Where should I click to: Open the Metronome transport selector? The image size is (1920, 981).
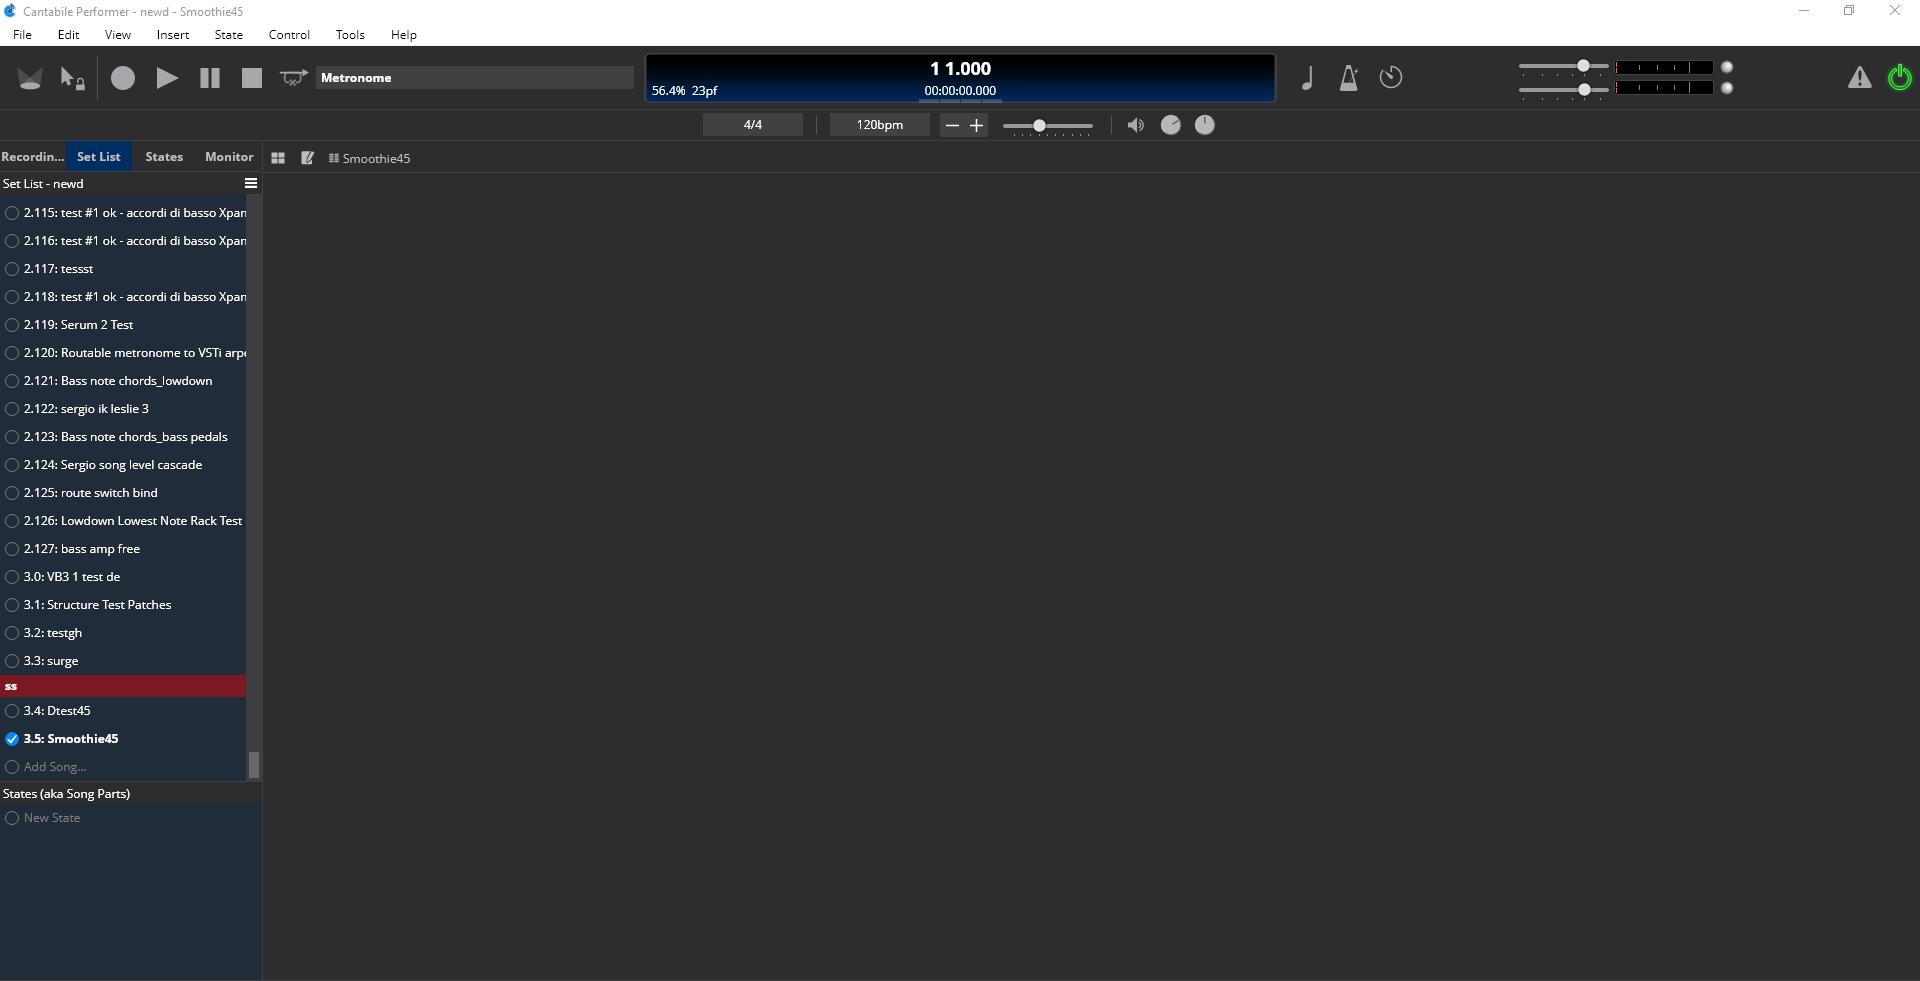click(475, 78)
